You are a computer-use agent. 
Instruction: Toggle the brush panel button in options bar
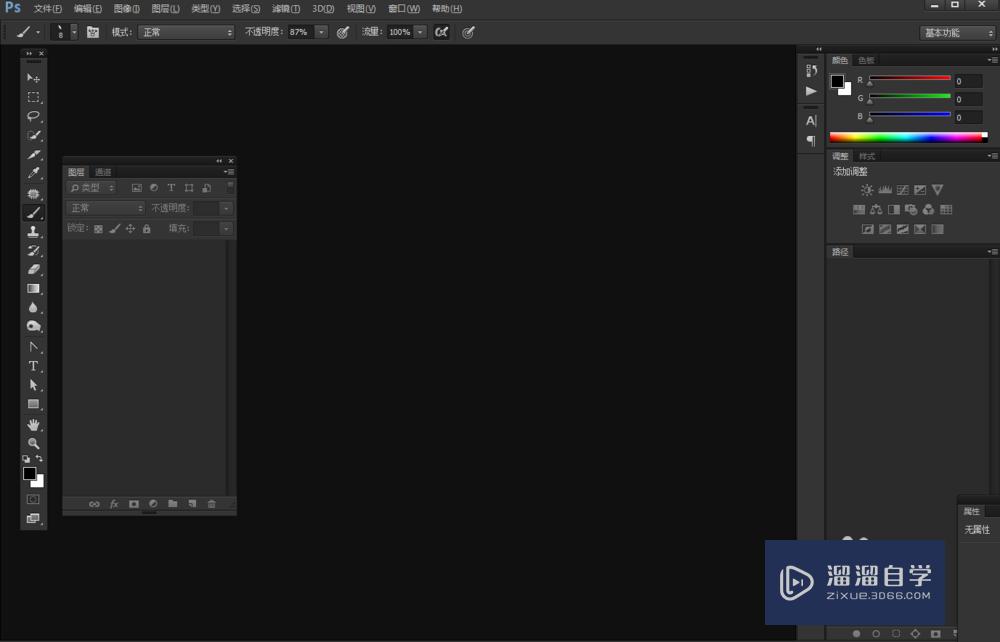[93, 32]
